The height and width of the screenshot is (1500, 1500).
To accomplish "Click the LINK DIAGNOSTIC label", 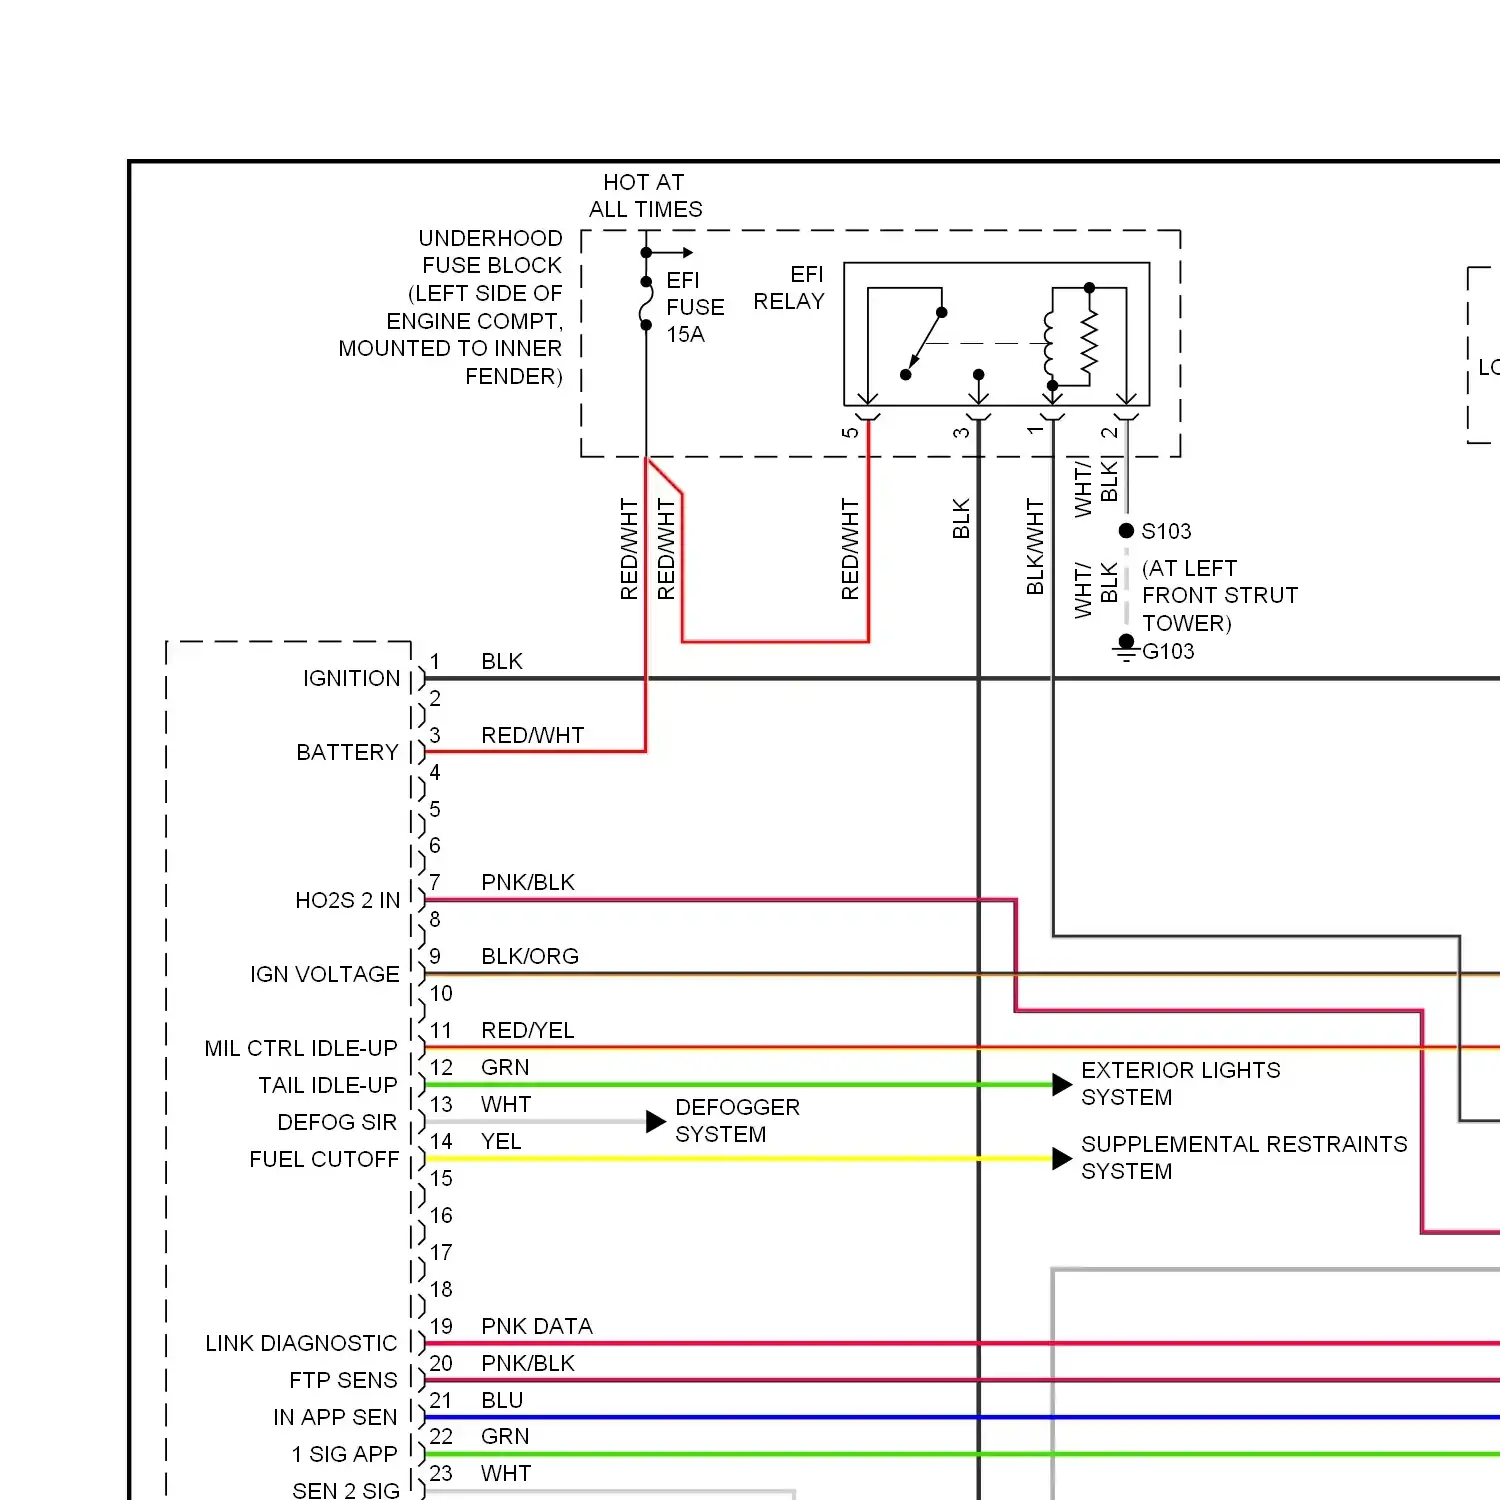I will point(301,1343).
